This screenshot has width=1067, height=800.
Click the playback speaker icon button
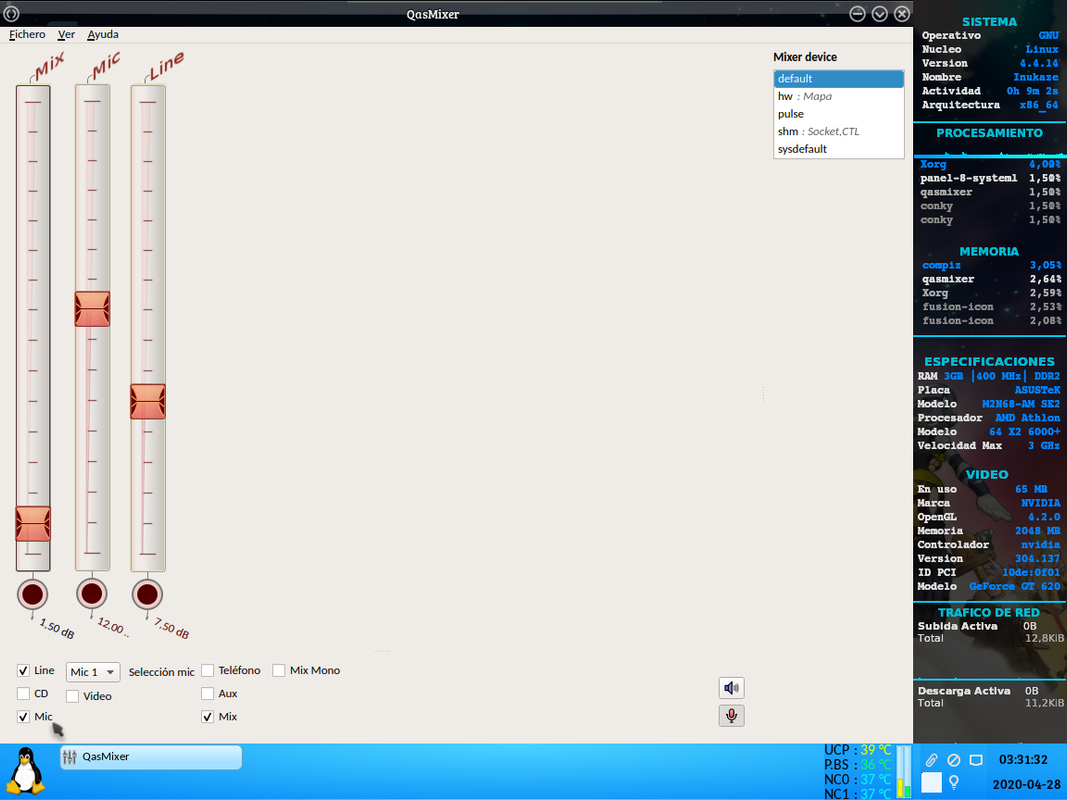tap(732, 688)
